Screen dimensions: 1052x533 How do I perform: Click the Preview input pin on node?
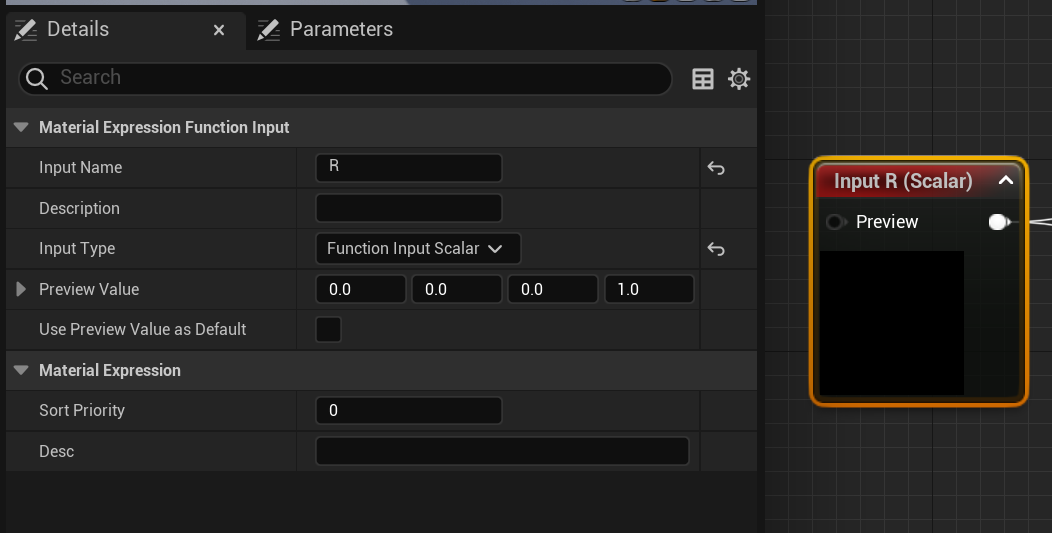pyautogui.click(x=835, y=222)
